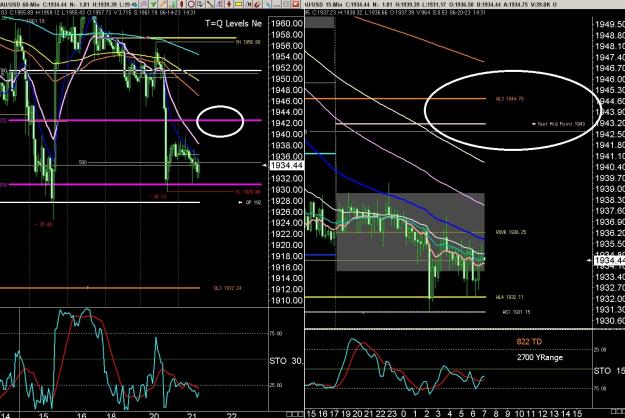Click the '822 TD' orange text
The image size is (625, 418).
[529, 341]
